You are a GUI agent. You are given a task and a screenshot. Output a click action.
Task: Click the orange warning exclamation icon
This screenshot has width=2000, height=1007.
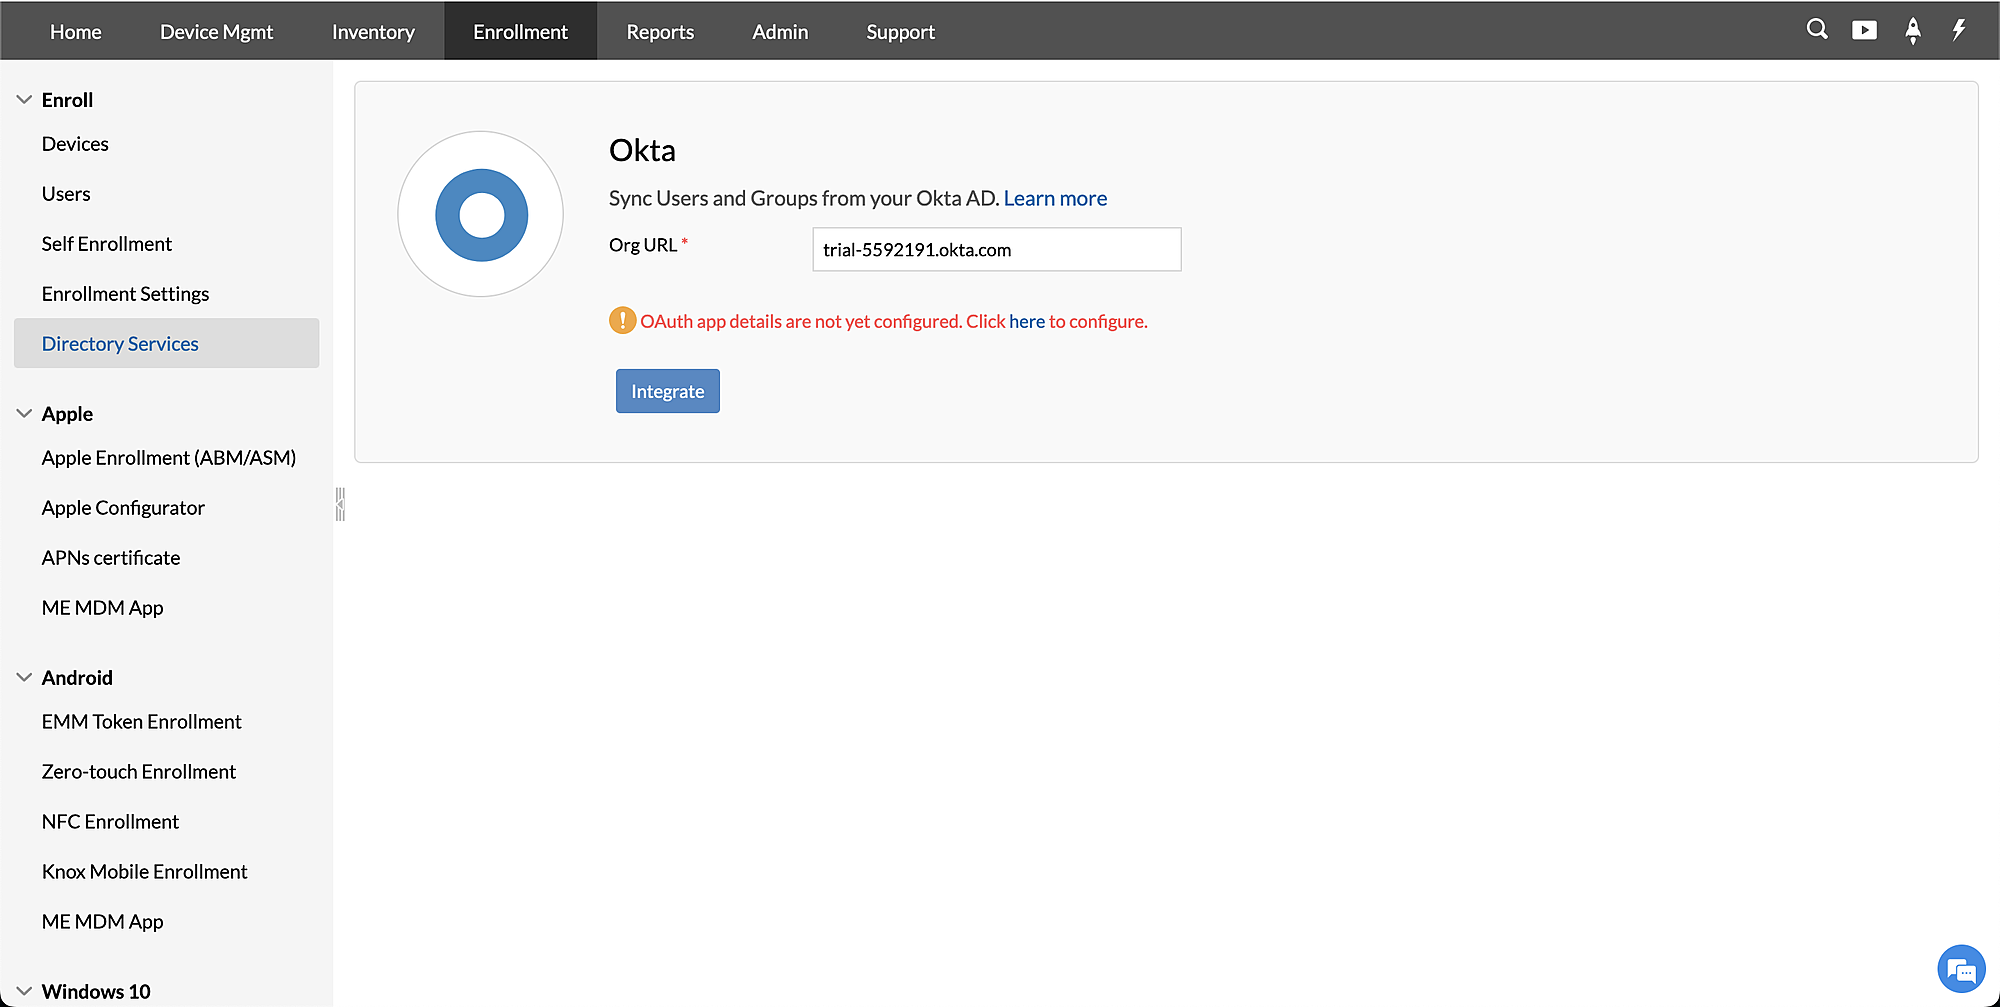pos(622,320)
